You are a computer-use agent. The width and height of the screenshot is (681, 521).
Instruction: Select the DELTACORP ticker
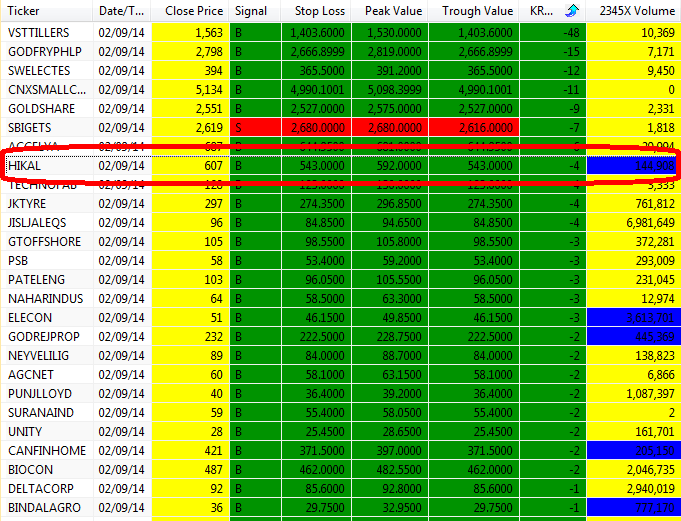41,489
